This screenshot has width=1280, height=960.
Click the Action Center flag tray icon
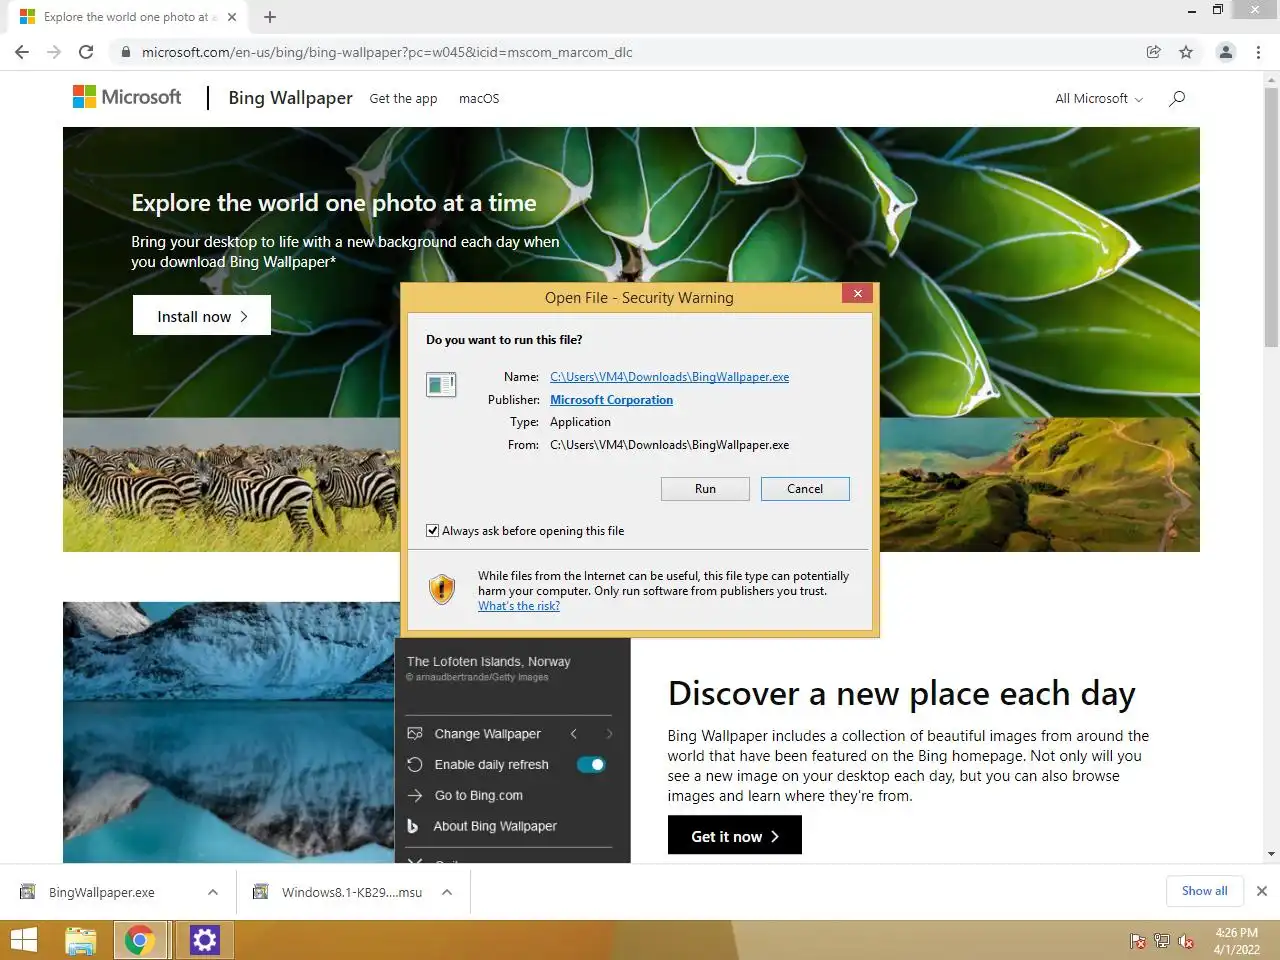[1138, 941]
